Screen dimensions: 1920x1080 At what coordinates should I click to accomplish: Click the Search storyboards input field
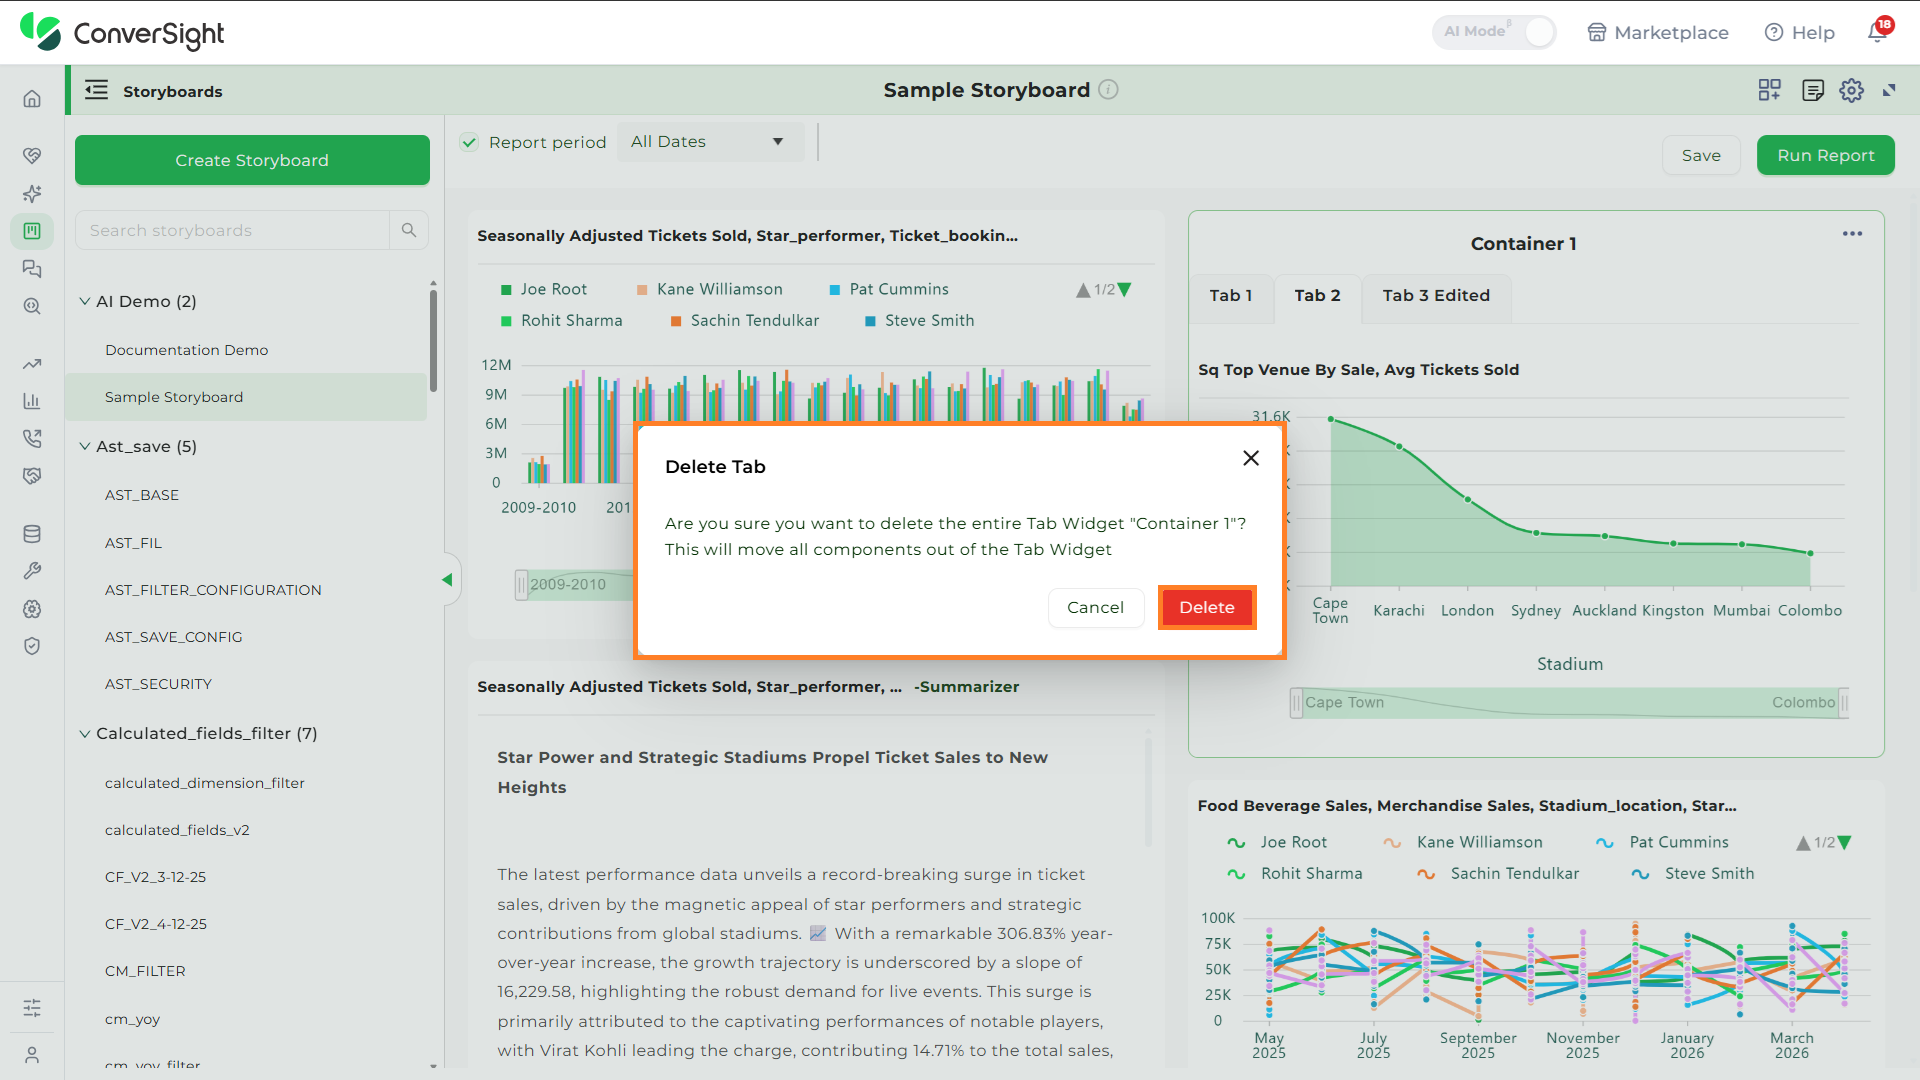coord(232,230)
